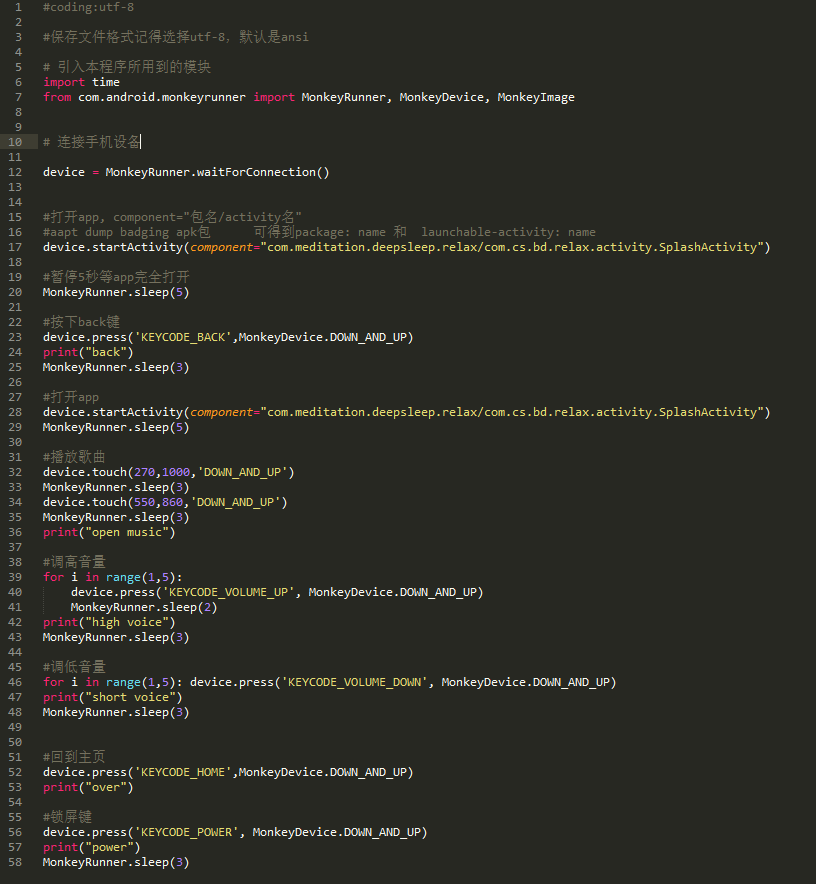The image size is (816, 884).
Task: Click gutter line number 37
Action: tap(15, 547)
